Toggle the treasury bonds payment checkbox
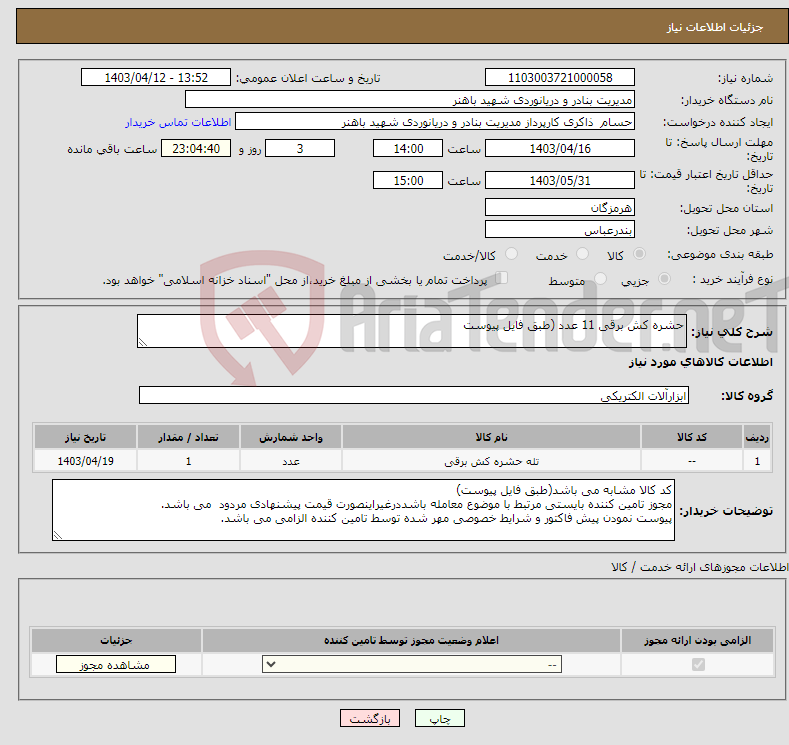This screenshot has height=745, width=789. pos(502,278)
